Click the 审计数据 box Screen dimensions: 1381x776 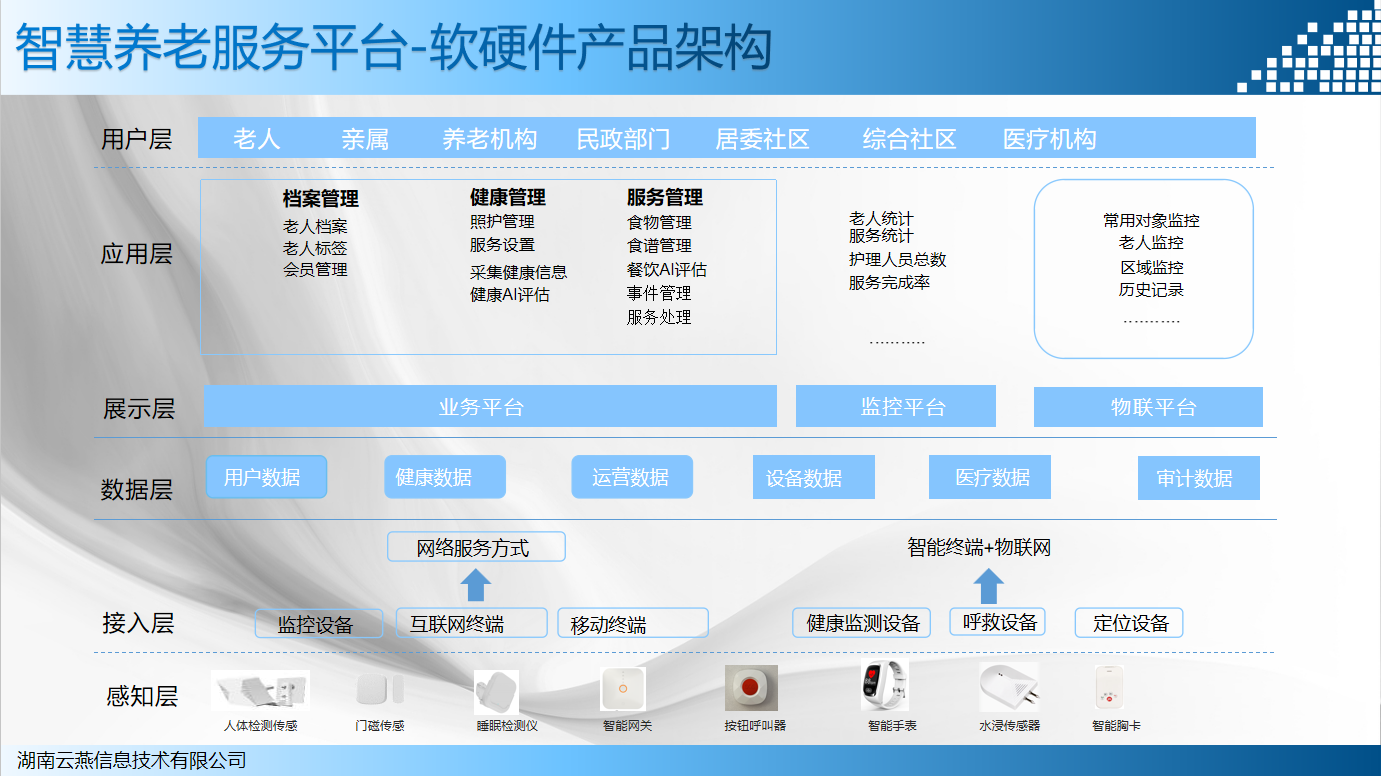[x=1199, y=478]
